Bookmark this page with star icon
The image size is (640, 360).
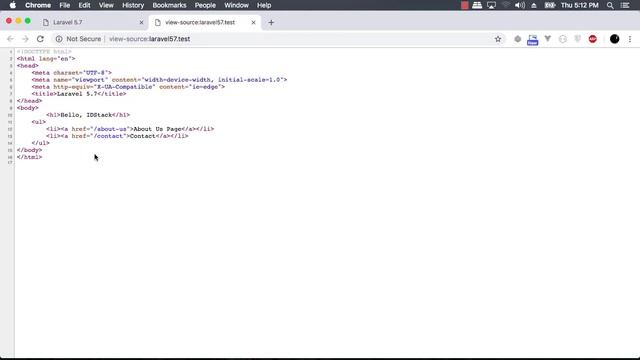498,39
